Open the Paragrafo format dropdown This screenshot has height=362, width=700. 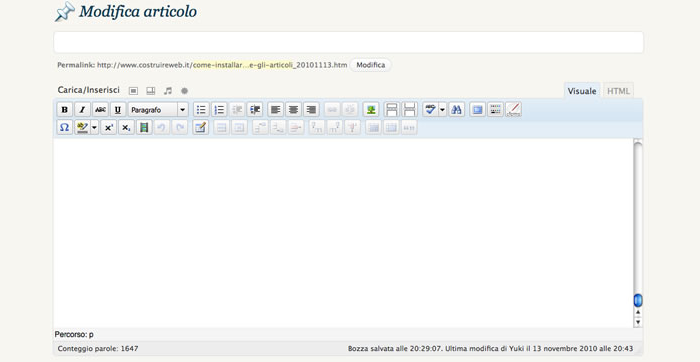tap(158, 109)
